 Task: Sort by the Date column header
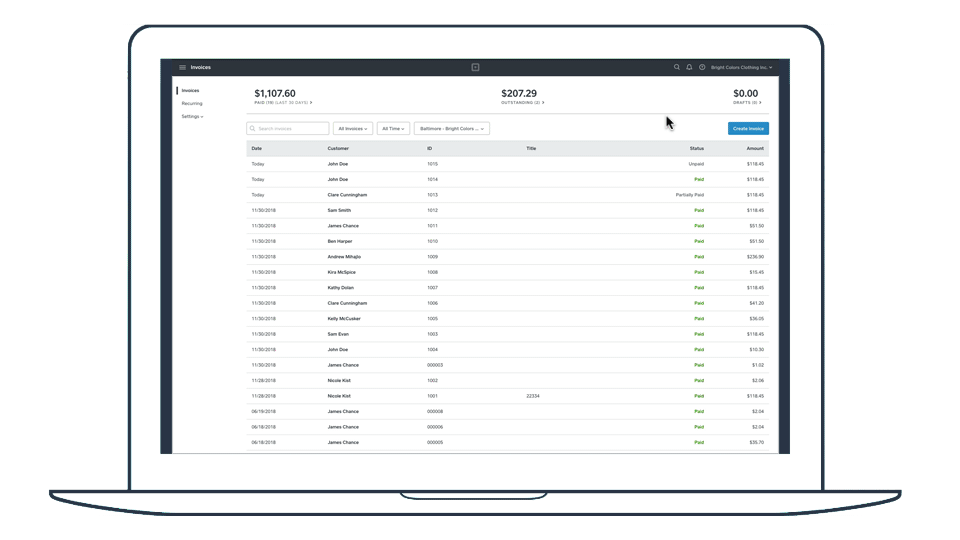257,148
